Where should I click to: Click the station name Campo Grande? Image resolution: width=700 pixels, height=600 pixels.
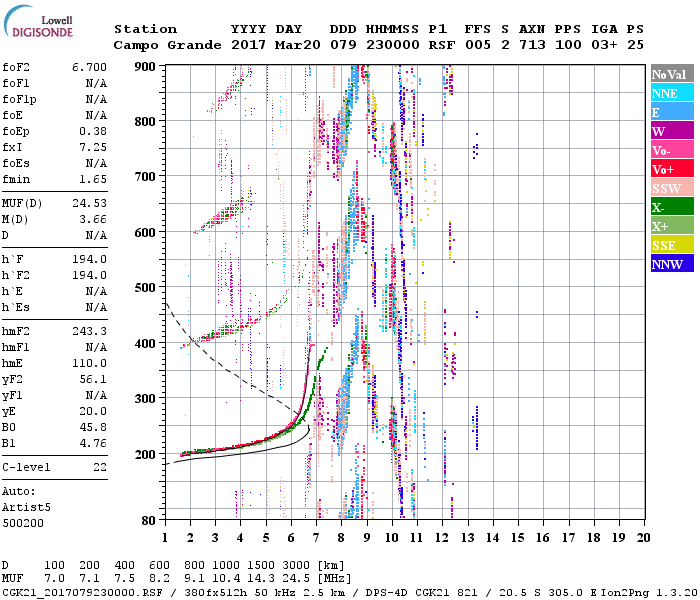(167, 45)
